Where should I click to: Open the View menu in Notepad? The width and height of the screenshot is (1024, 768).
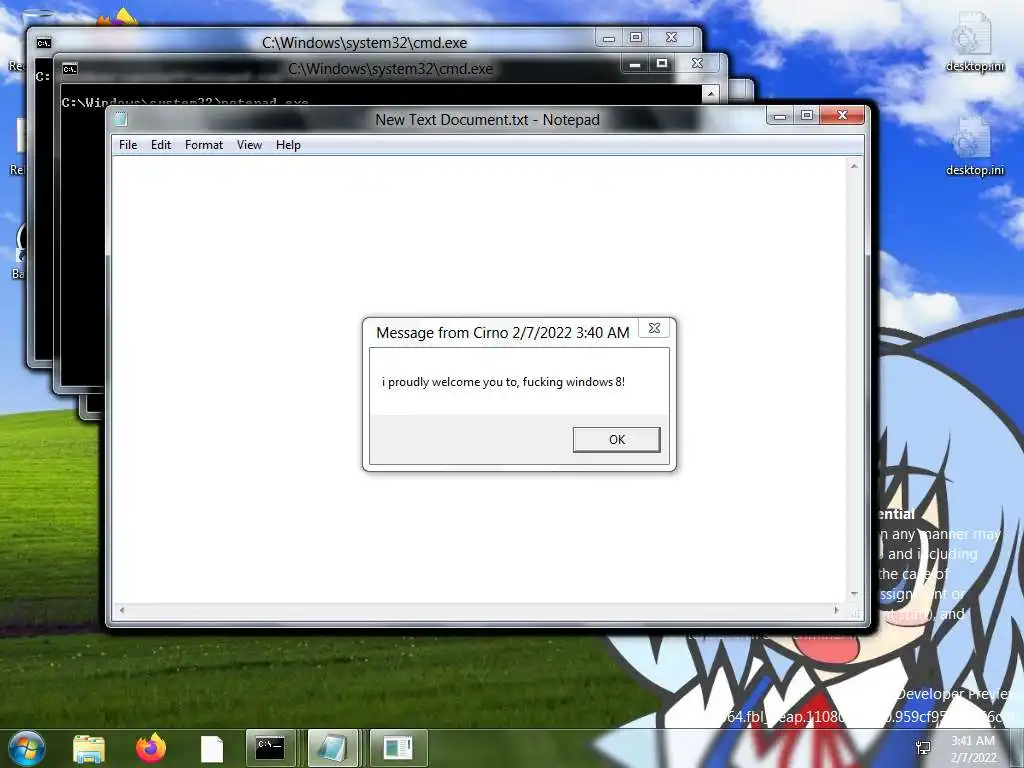(x=249, y=144)
